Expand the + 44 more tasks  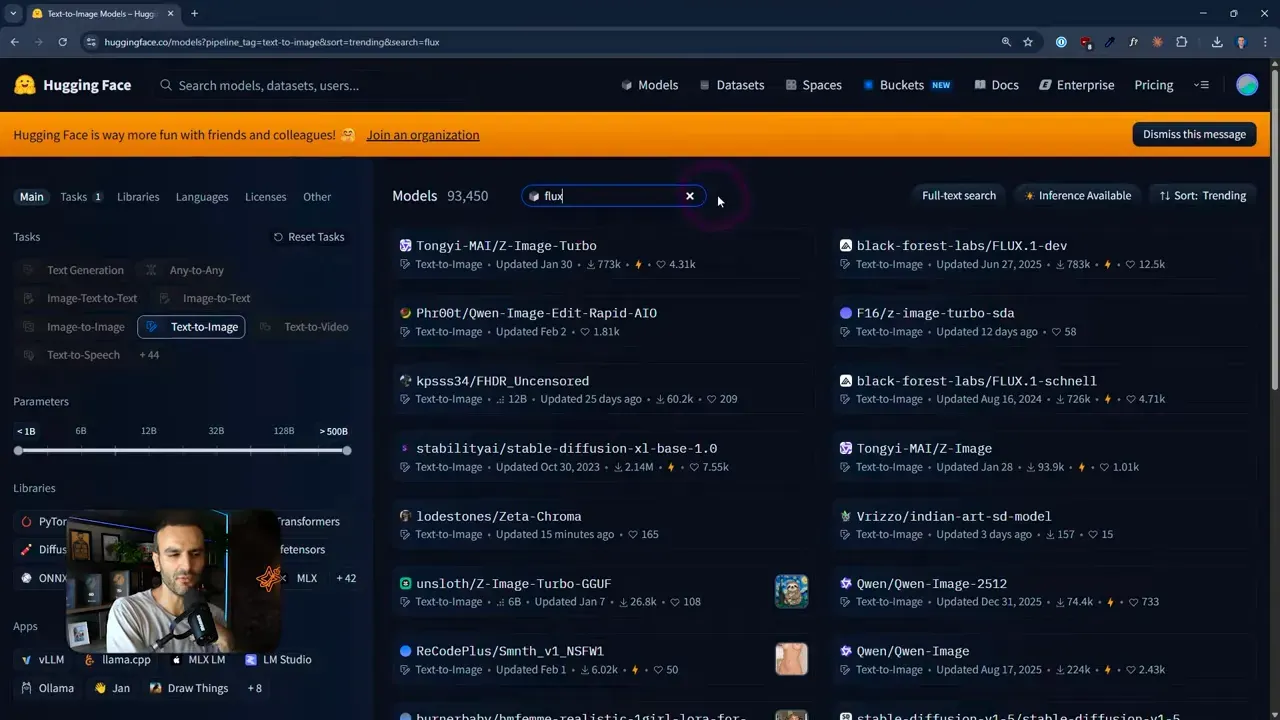pyautogui.click(x=149, y=355)
